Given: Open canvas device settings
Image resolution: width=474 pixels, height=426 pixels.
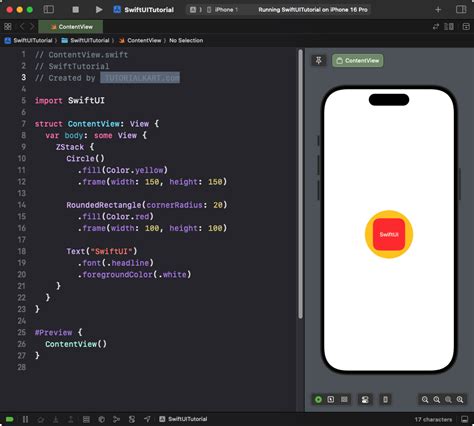Looking at the screenshot, I should [x=365, y=399].
